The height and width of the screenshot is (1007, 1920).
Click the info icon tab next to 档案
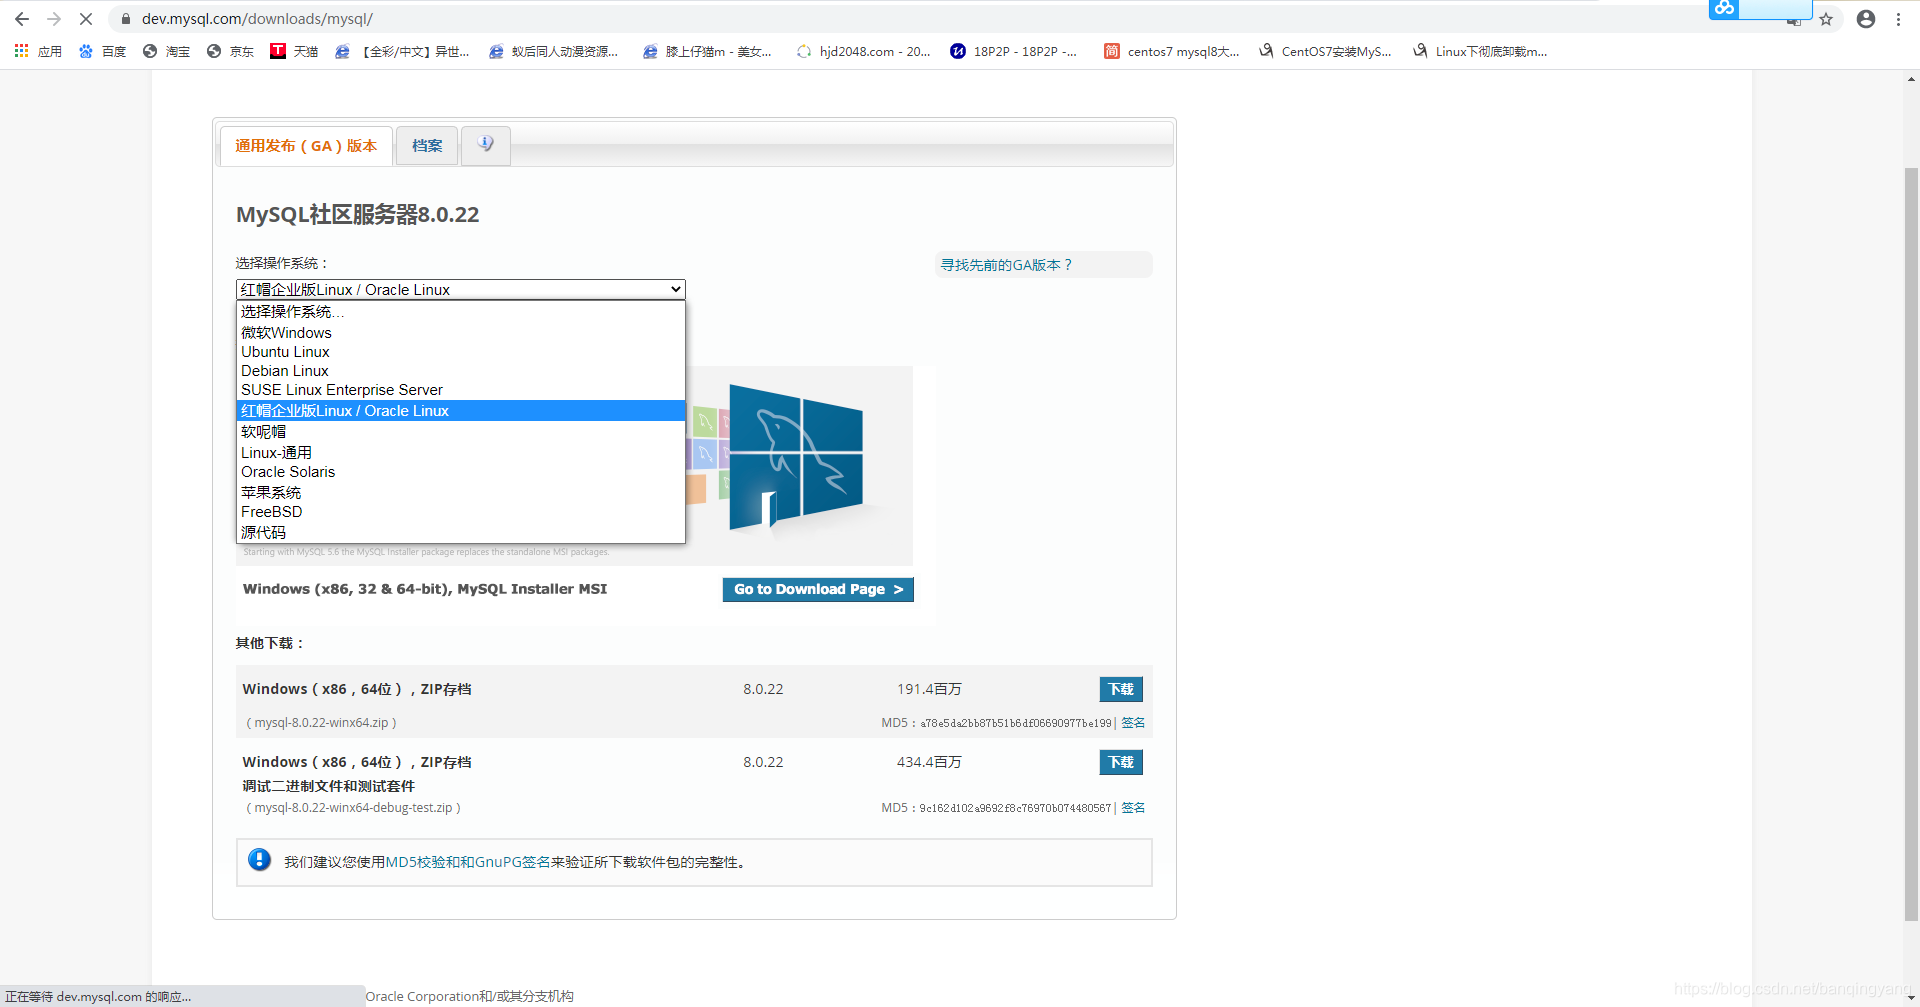point(486,145)
